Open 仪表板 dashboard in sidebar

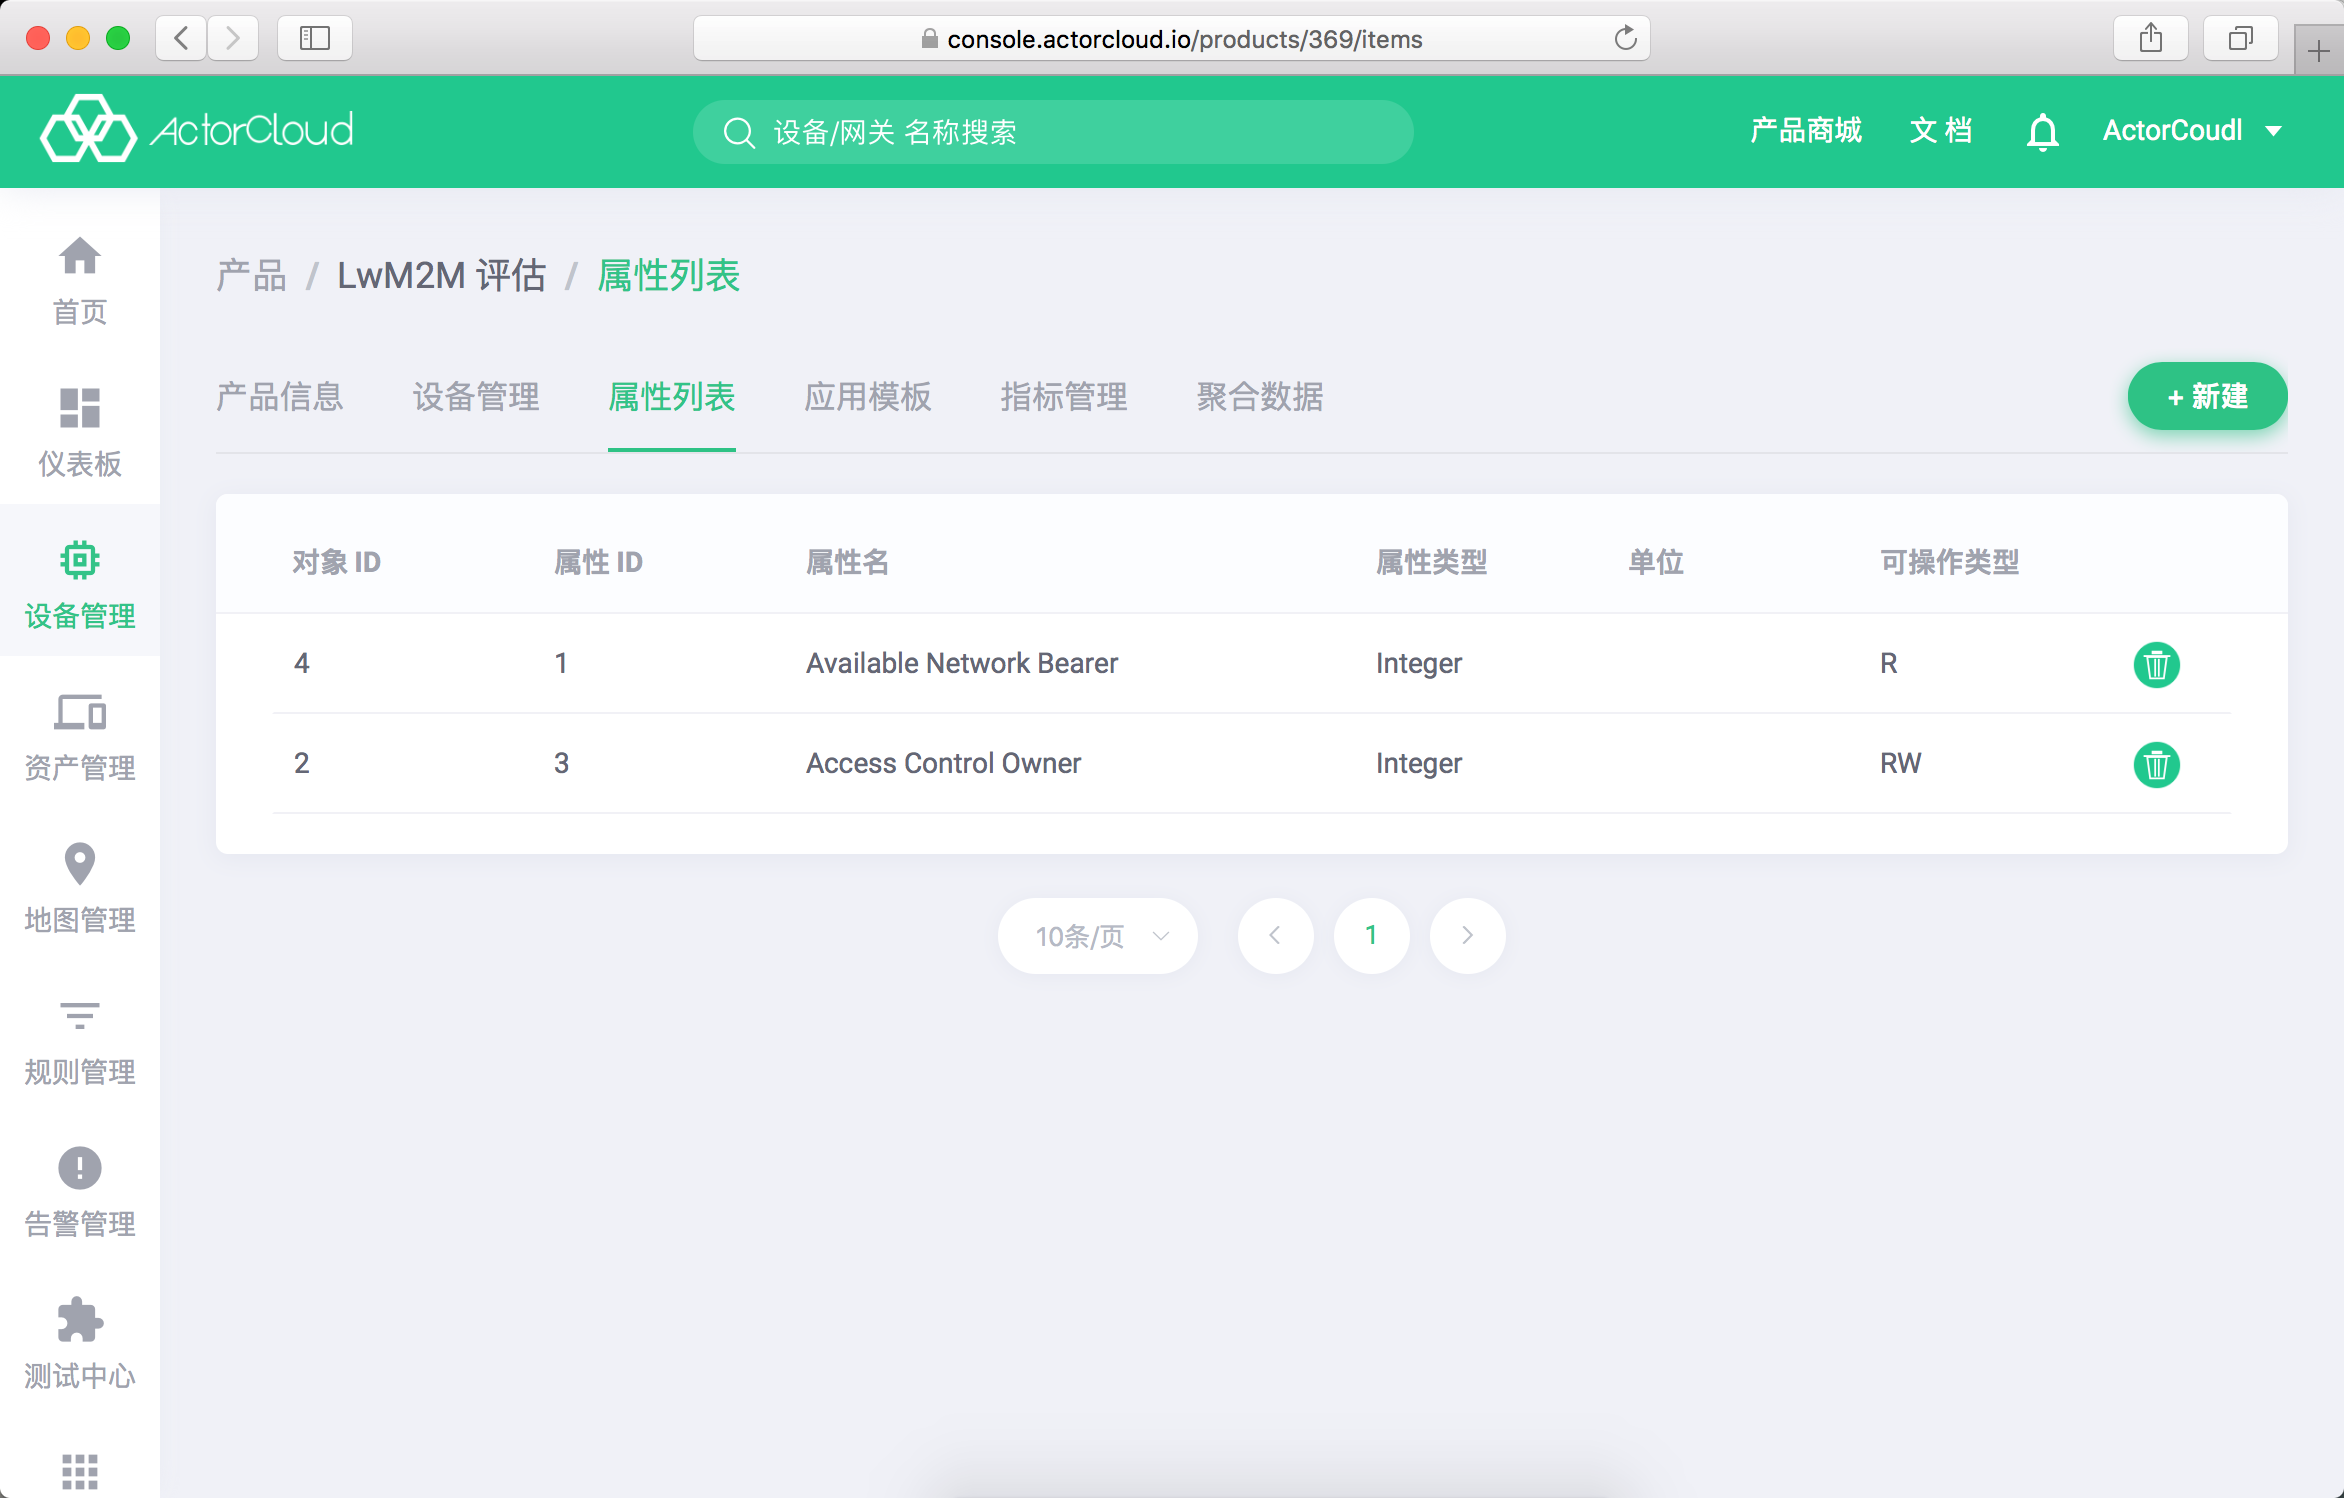click(80, 433)
